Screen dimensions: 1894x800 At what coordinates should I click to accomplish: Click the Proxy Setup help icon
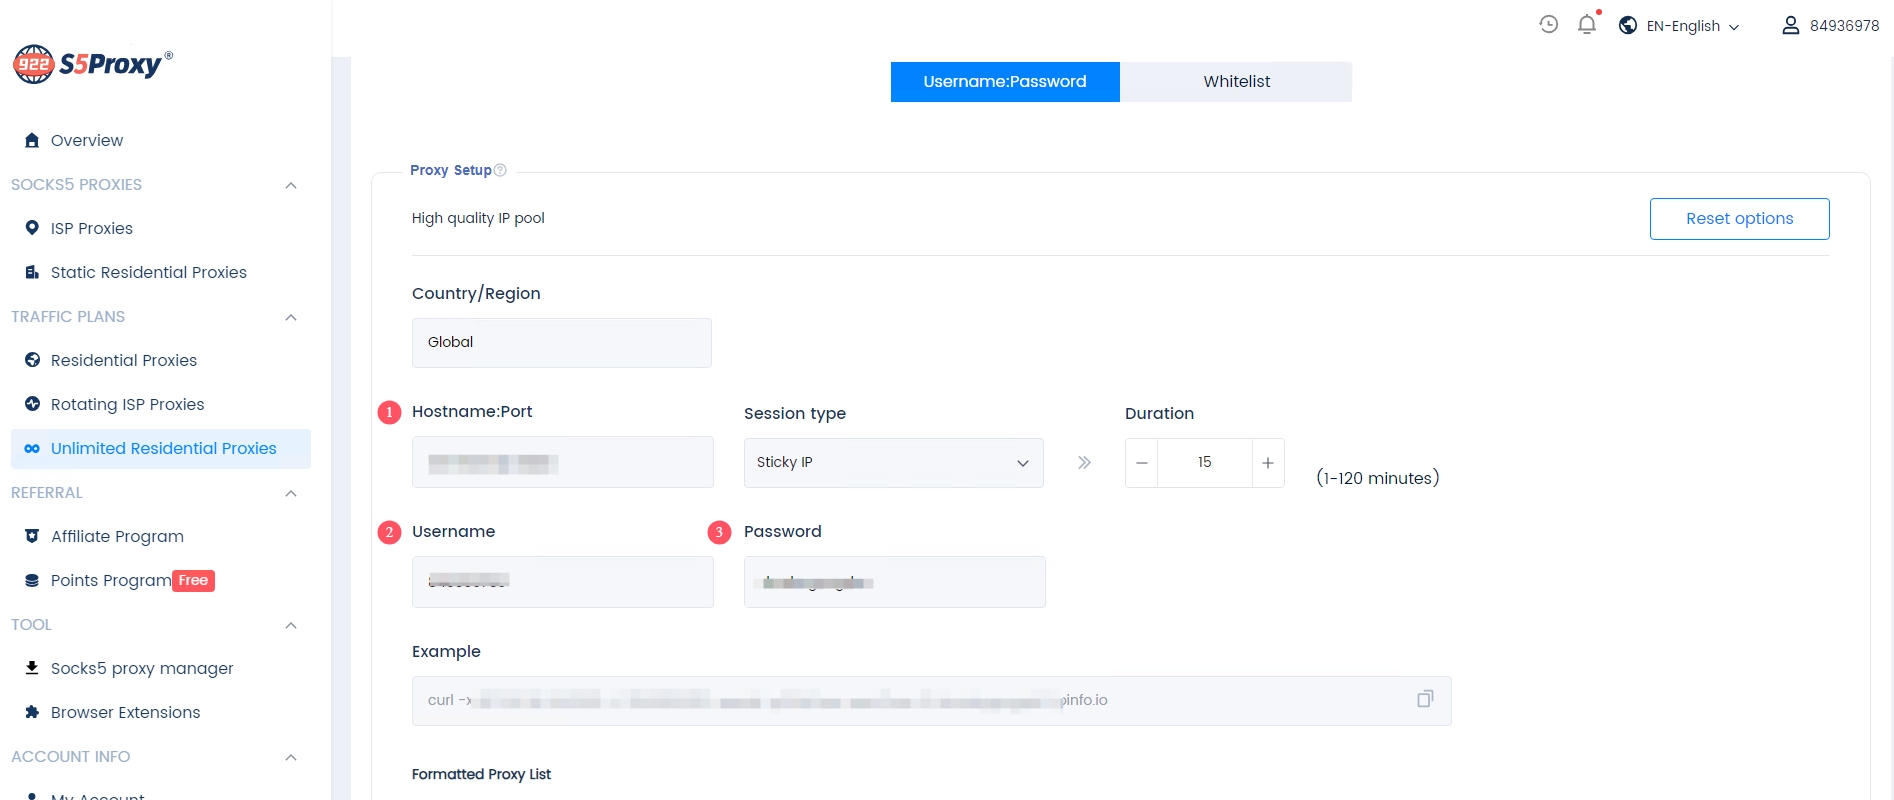coord(501,170)
